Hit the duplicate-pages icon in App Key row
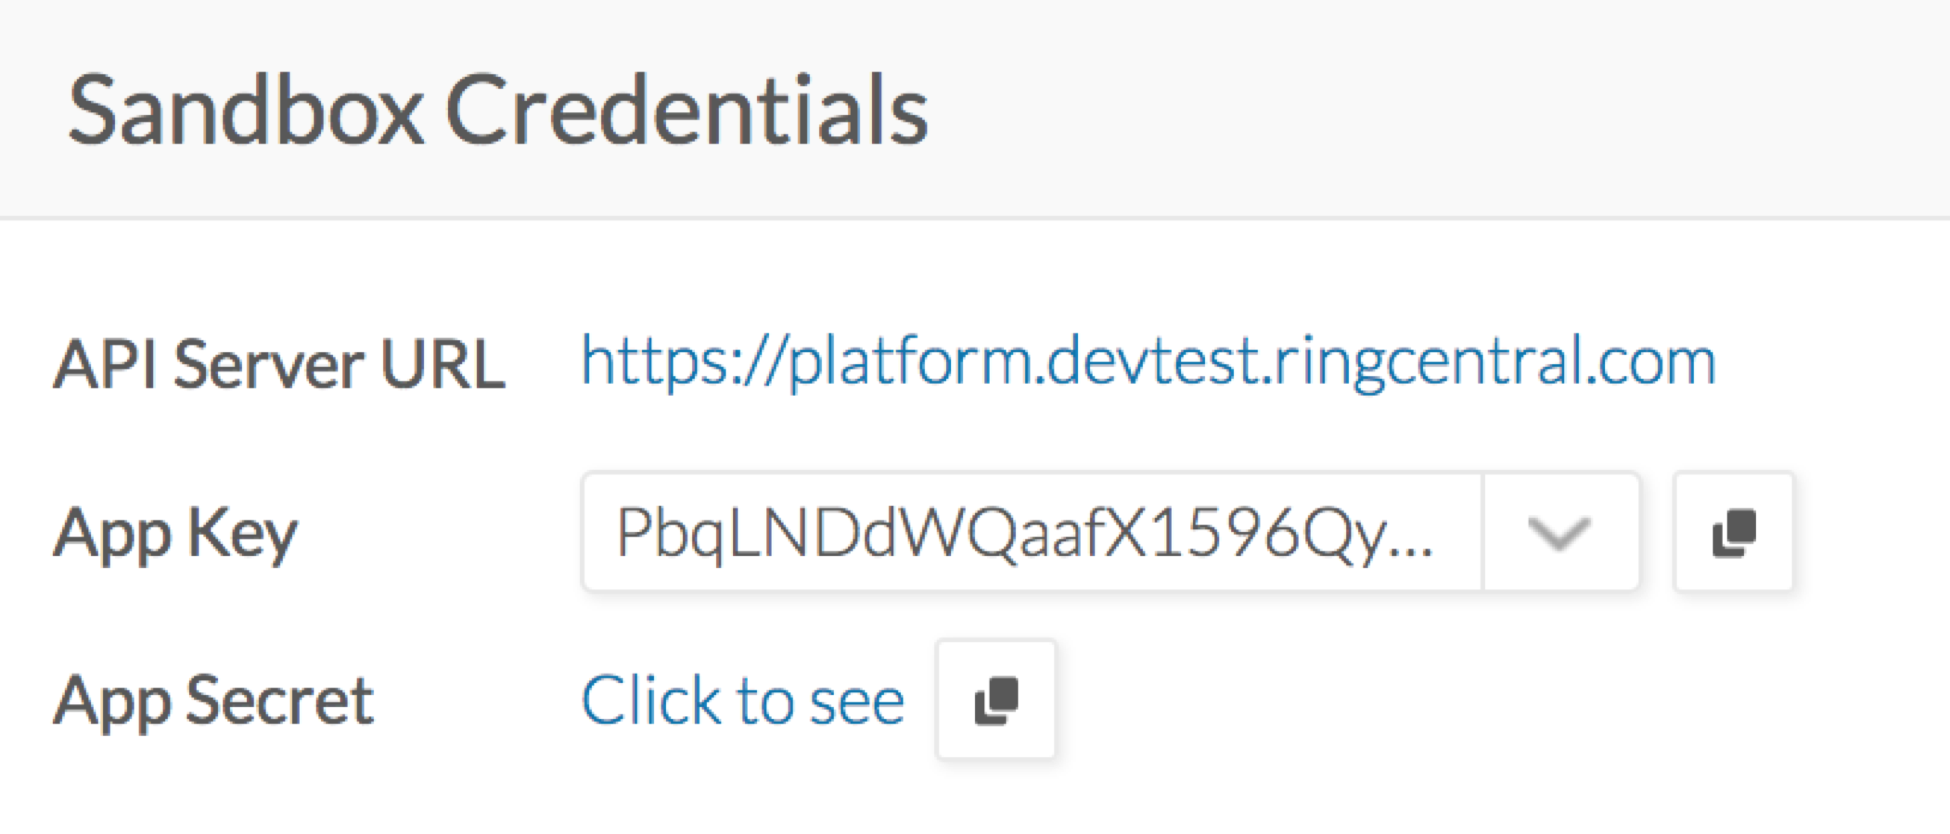The width and height of the screenshot is (1950, 834). [x=1733, y=532]
